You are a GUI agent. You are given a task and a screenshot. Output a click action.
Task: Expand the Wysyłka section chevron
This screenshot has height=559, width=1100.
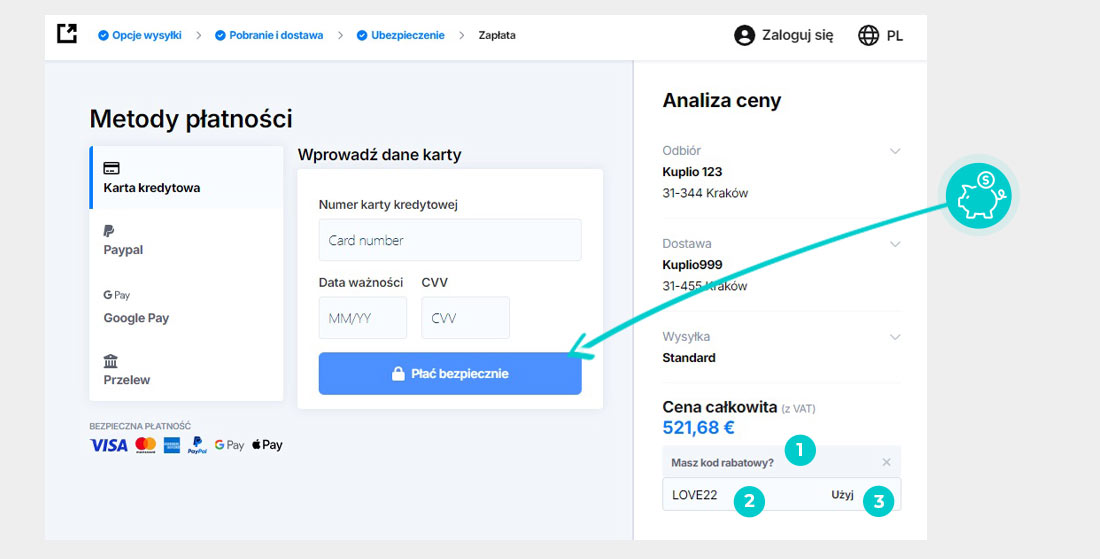tap(894, 337)
